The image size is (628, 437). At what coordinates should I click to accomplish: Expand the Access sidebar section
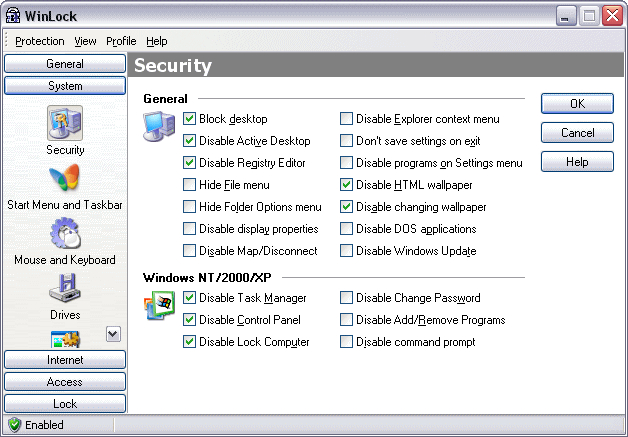pyautogui.click(x=65, y=381)
